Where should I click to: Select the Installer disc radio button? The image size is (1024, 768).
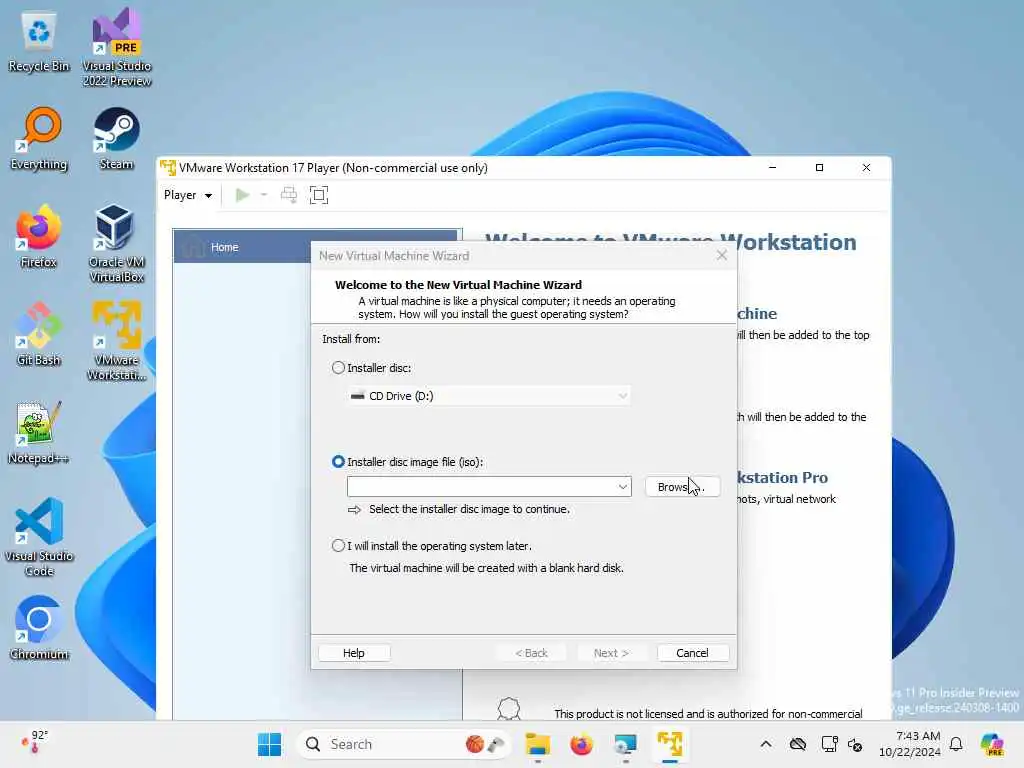(338, 368)
